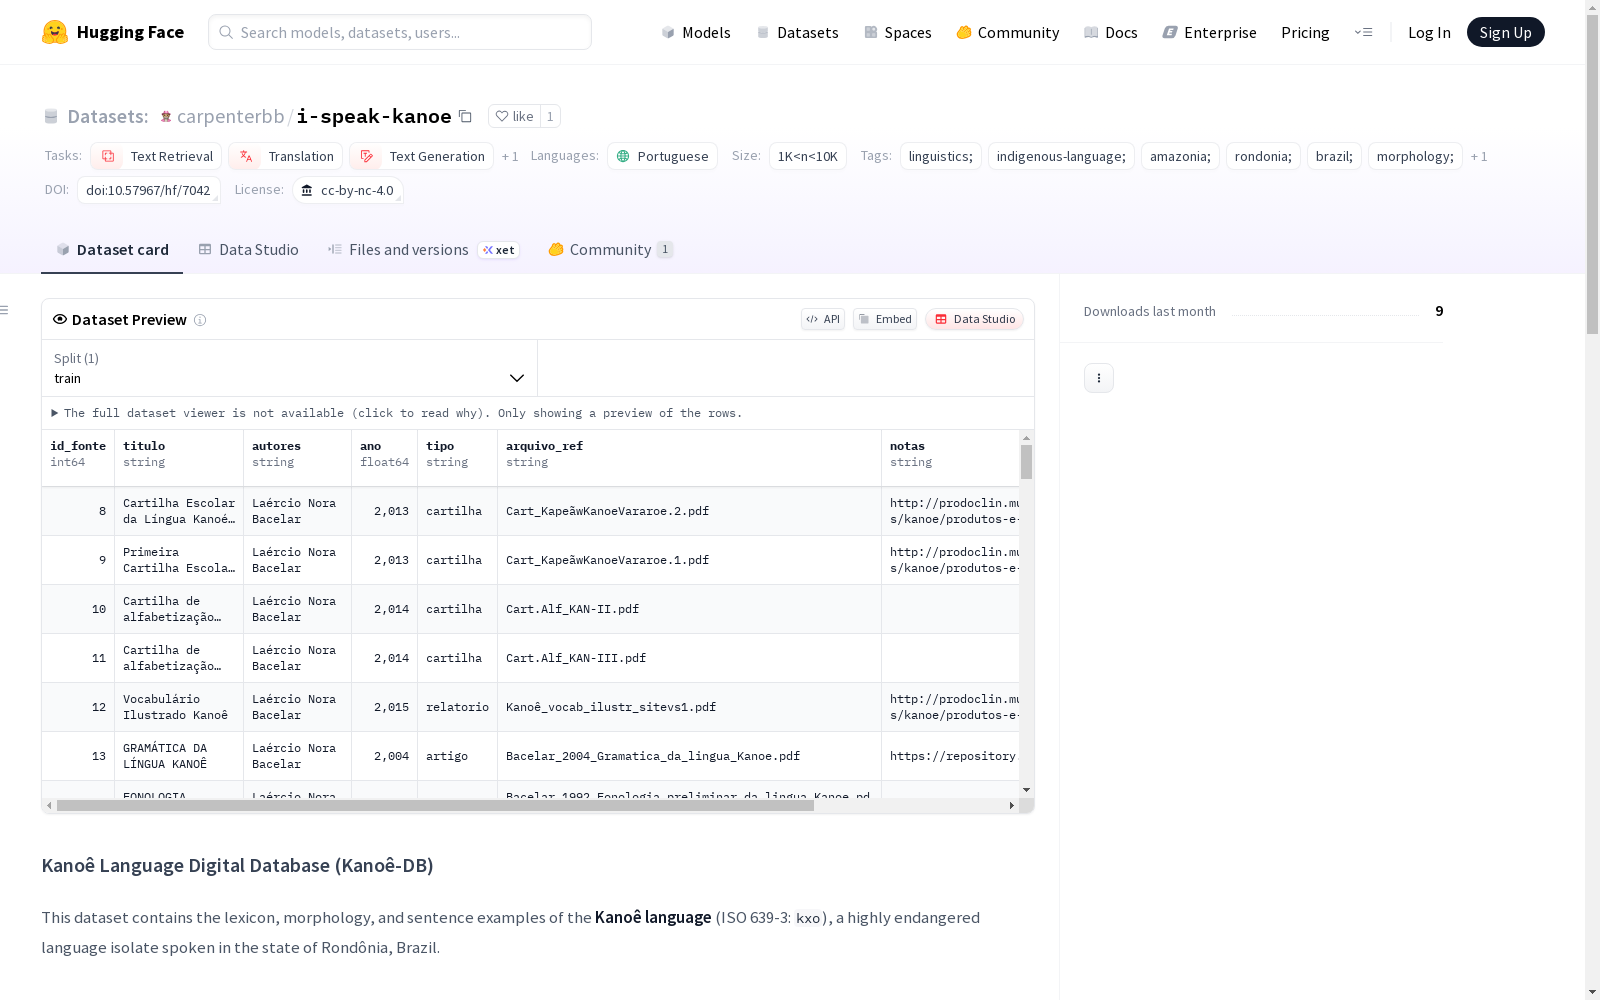Open the Files and versions tab
1600x1000 pixels.
pyautogui.click(x=423, y=250)
